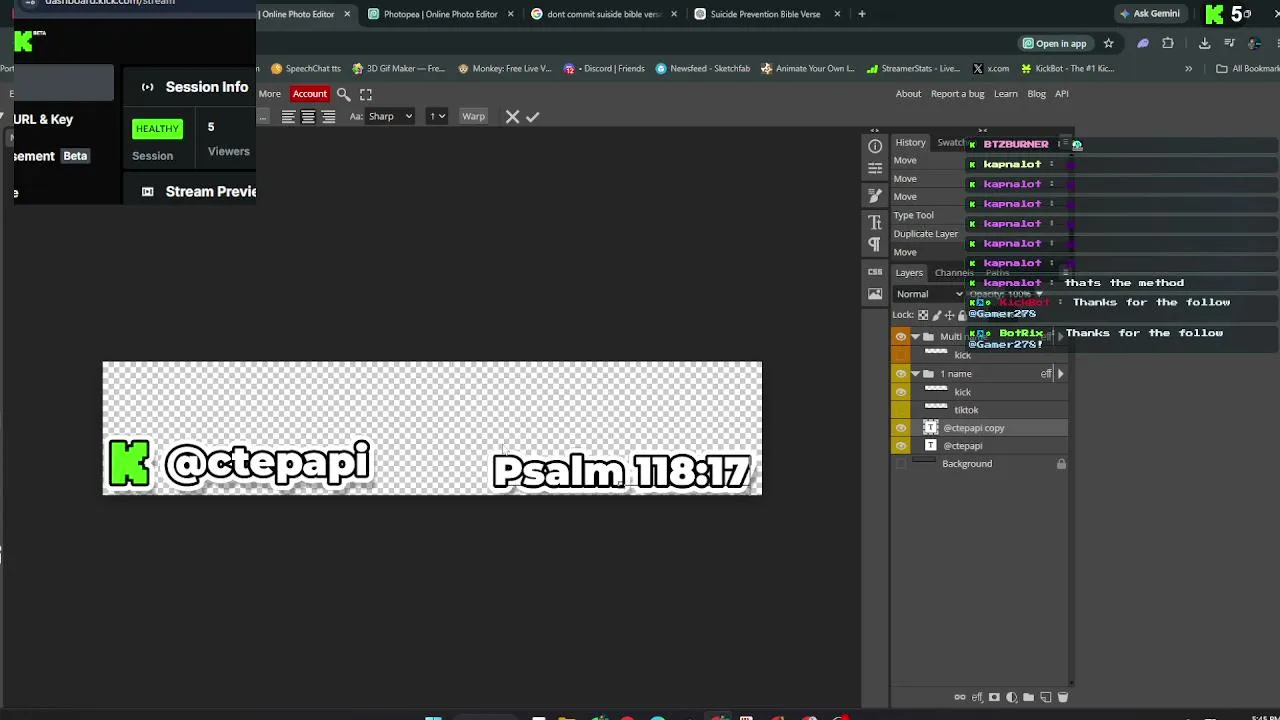The width and height of the screenshot is (1280, 720).
Task: Lock image pixels brush icon
Action: [936, 315]
